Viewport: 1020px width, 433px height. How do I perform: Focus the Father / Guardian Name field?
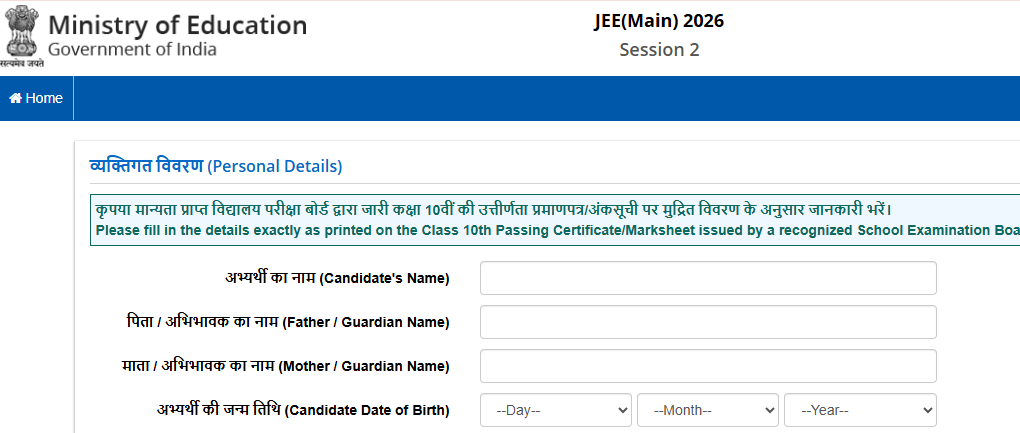pos(708,322)
